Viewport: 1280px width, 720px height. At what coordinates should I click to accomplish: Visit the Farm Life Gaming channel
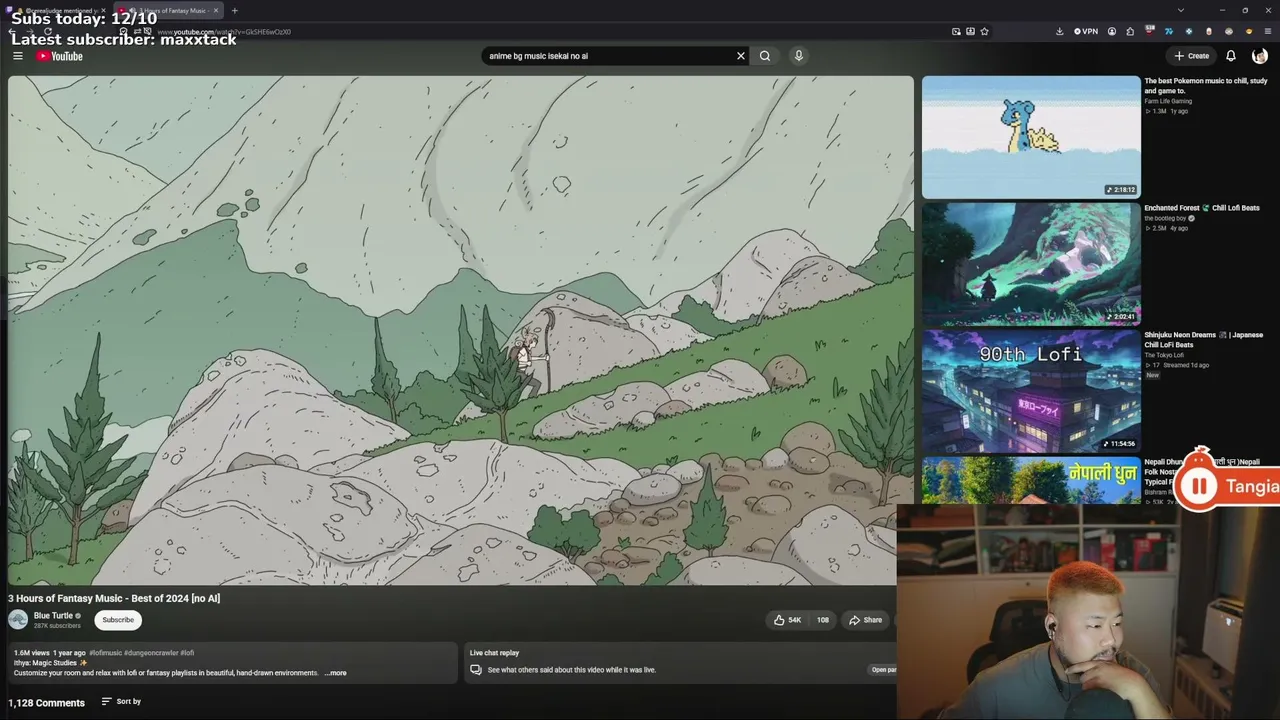click(1168, 101)
